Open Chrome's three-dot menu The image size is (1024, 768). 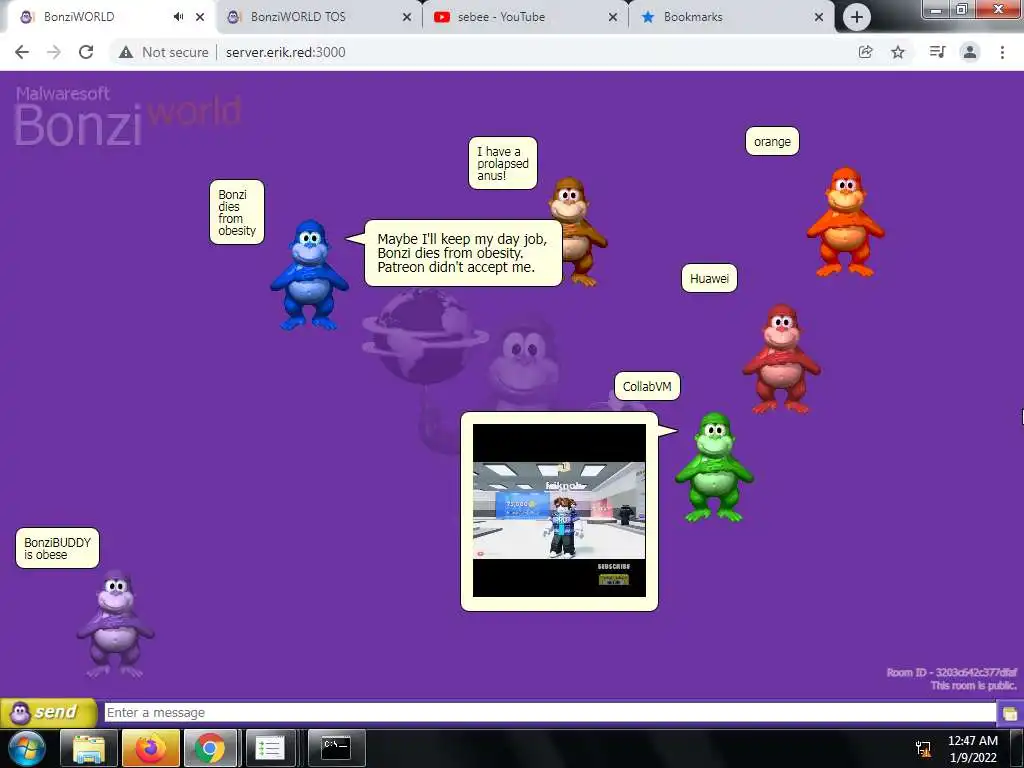[x=1002, y=52]
